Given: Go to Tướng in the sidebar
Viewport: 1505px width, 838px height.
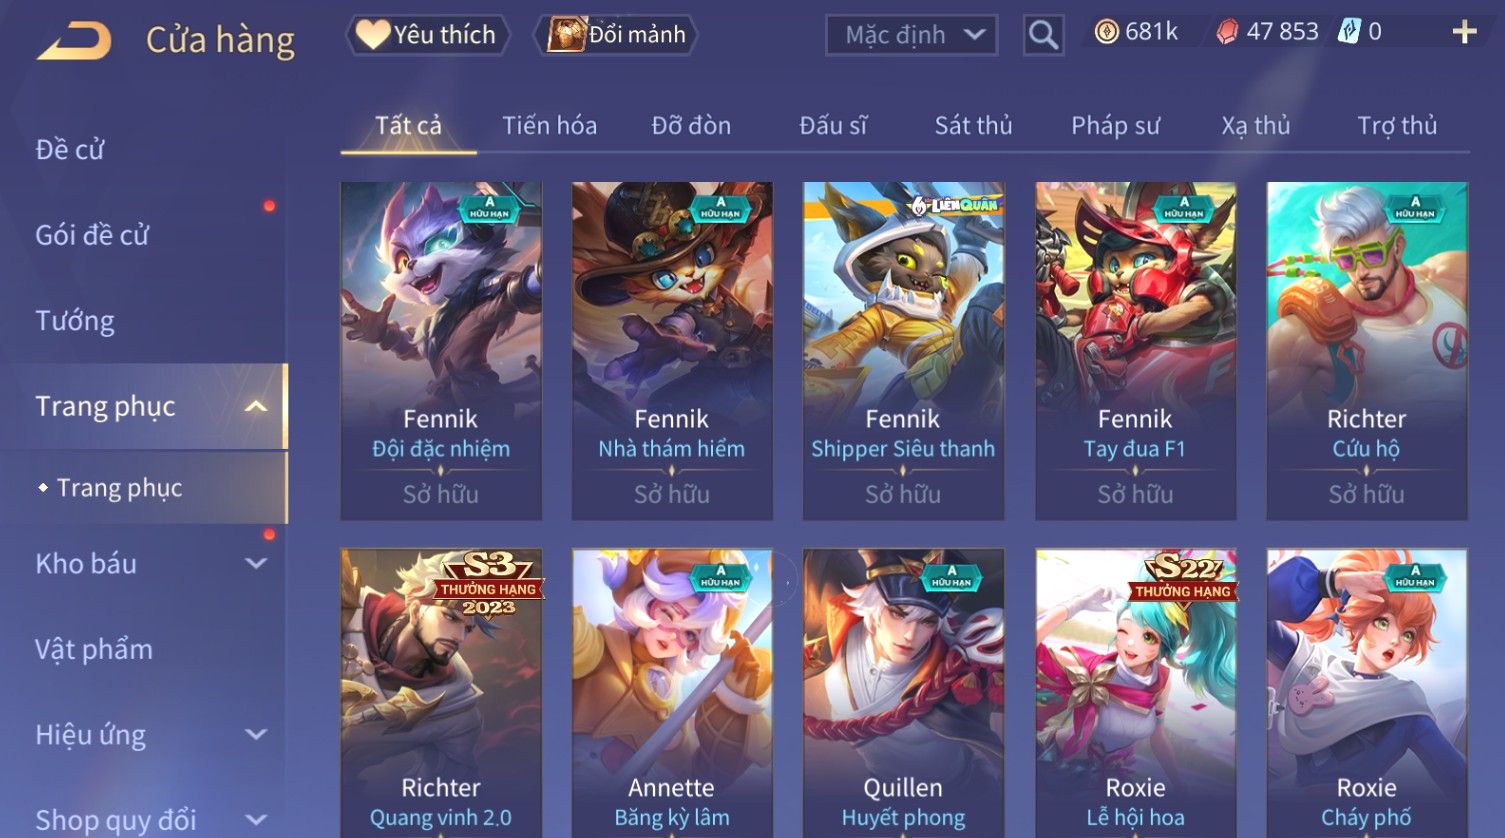Looking at the screenshot, I should pos(75,321).
